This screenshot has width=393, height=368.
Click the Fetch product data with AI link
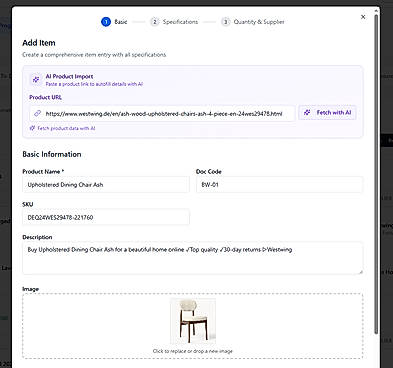pyautogui.click(x=62, y=128)
